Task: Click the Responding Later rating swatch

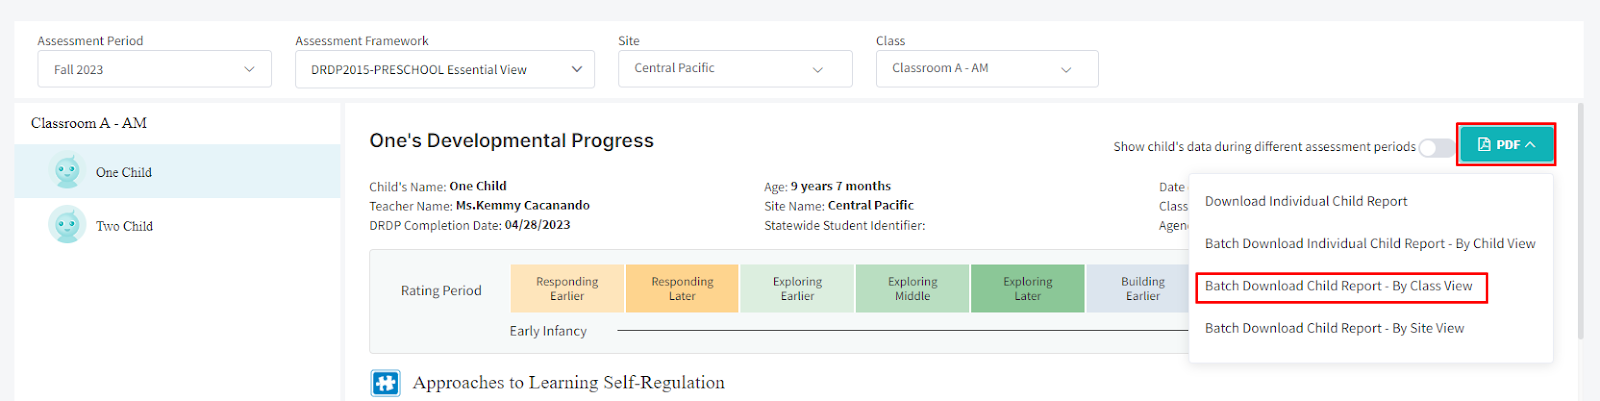Action: click(682, 289)
